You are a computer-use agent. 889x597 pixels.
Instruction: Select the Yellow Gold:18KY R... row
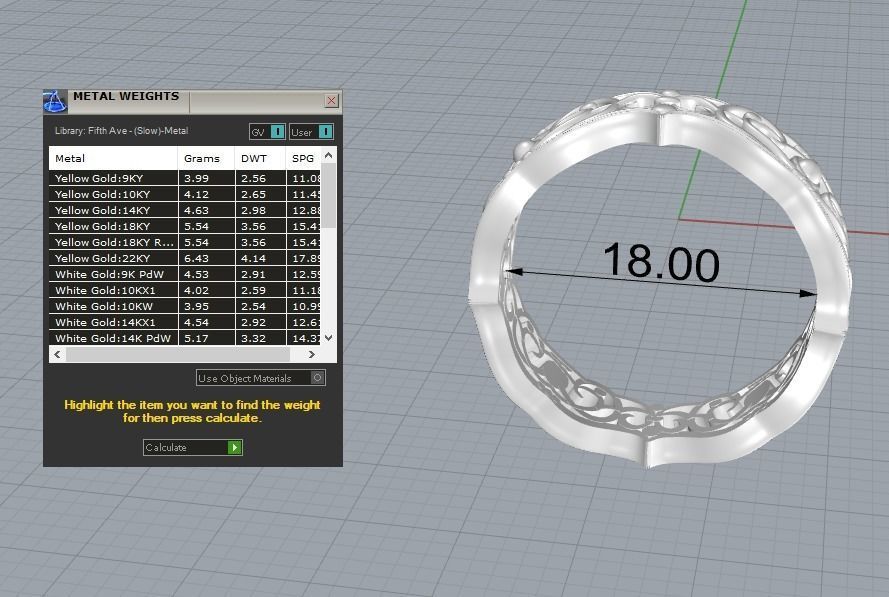coord(185,242)
